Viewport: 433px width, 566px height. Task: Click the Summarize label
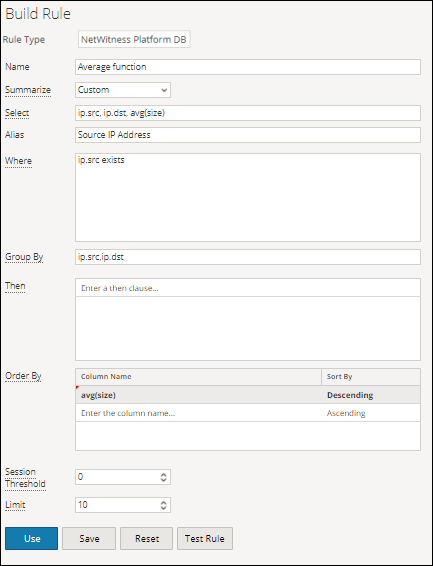click(28, 90)
